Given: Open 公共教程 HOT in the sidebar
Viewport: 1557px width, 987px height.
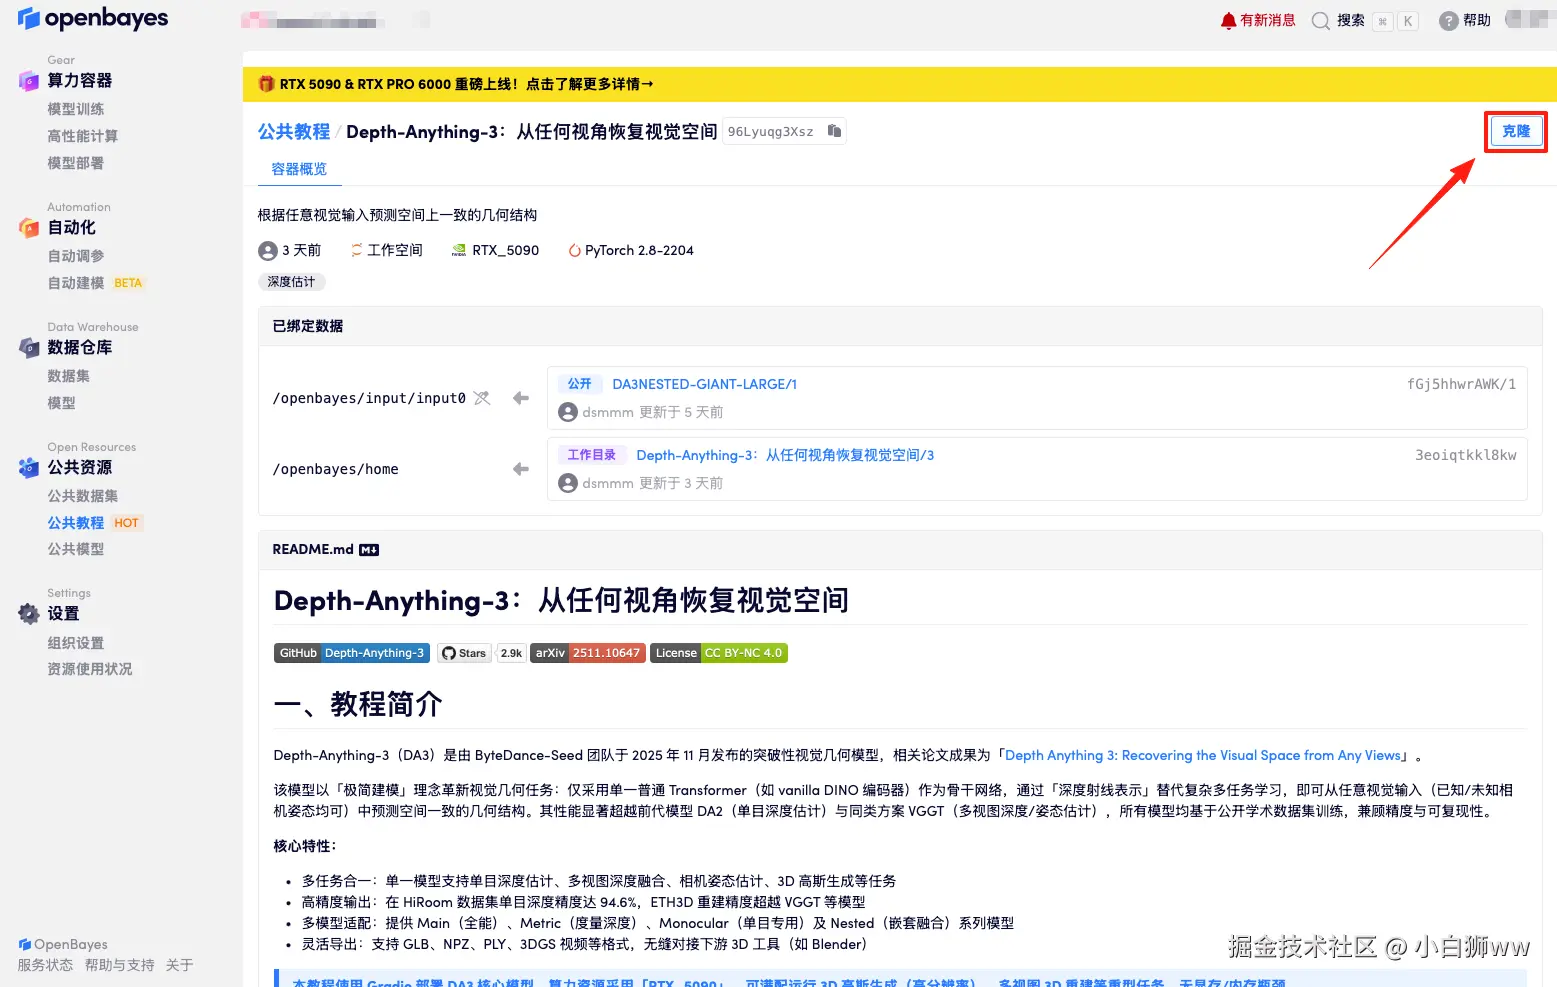Looking at the screenshot, I should coord(95,523).
